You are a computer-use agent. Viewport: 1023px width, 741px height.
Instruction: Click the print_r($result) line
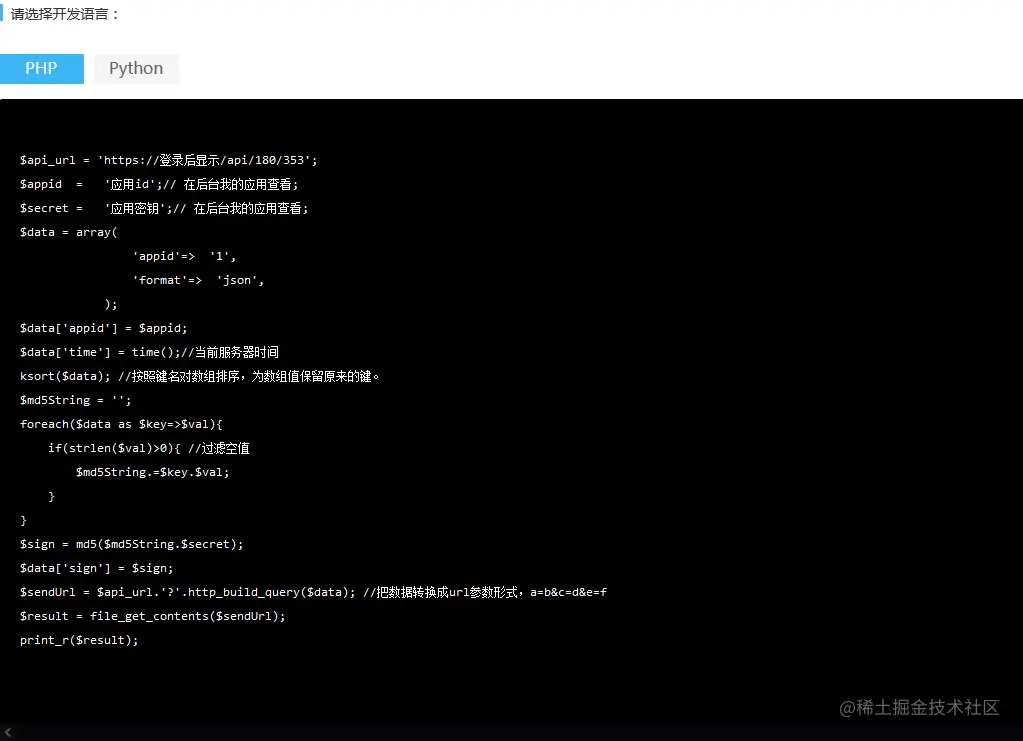[79, 641]
